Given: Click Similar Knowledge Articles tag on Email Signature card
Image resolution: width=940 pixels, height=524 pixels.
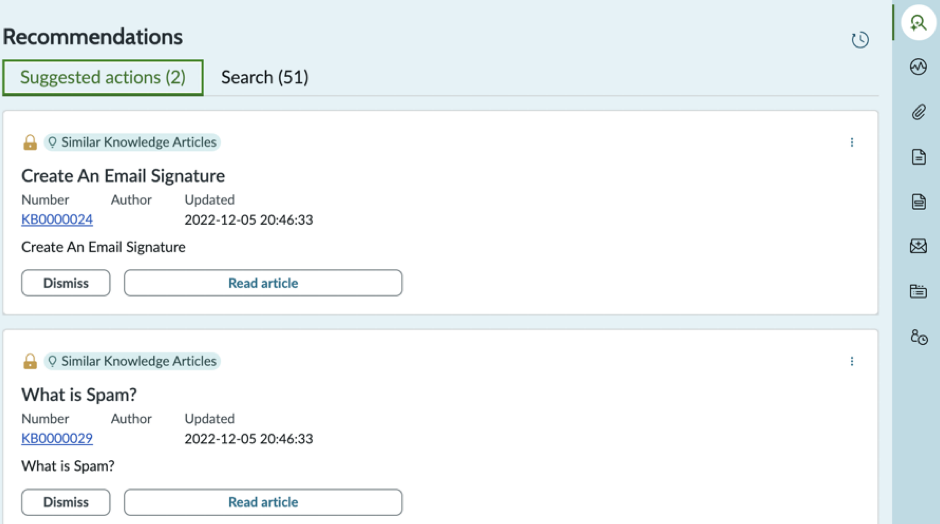Looking at the screenshot, I should click(132, 142).
